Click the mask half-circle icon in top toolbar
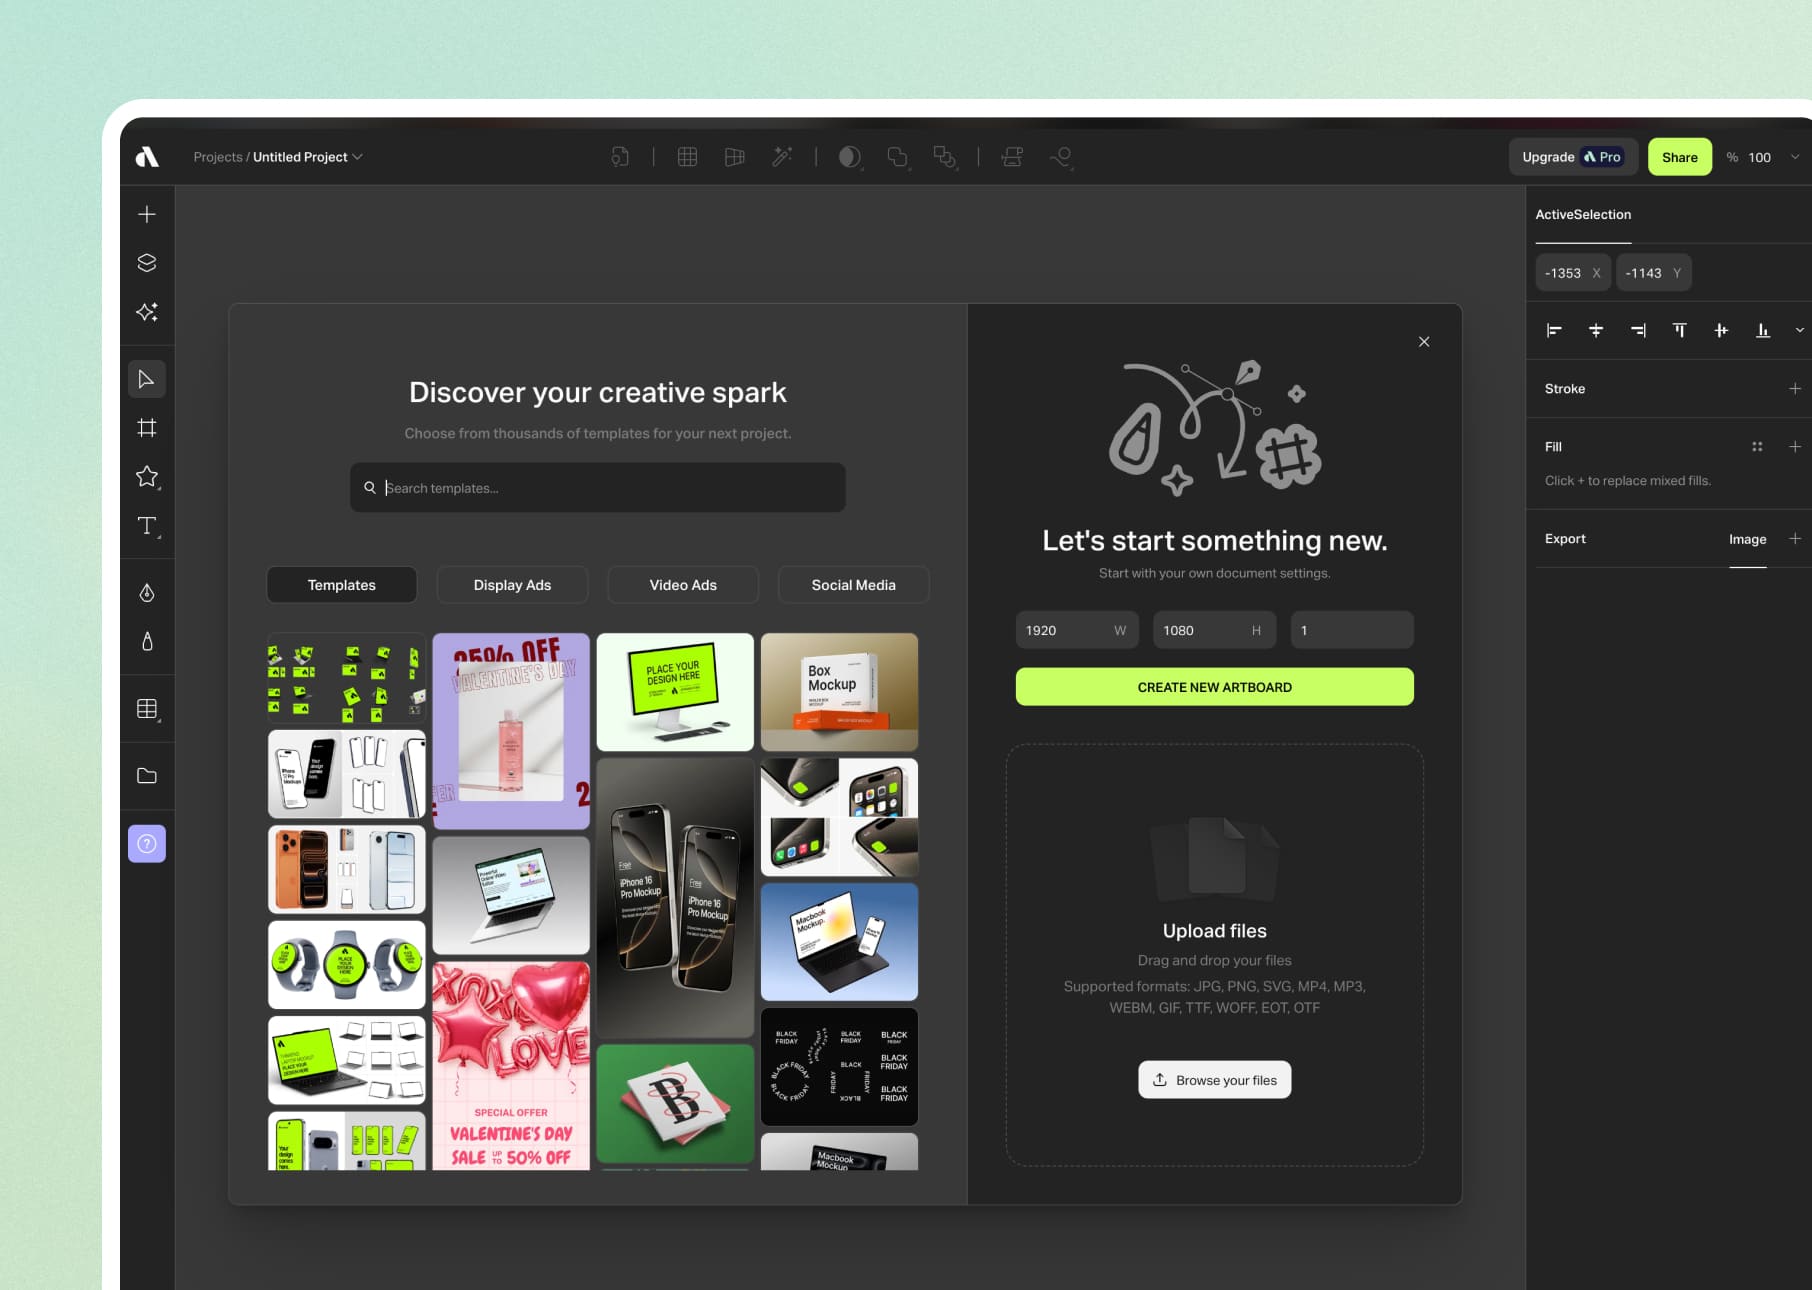The width and height of the screenshot is (1812, 1290). tap(850, 157)
